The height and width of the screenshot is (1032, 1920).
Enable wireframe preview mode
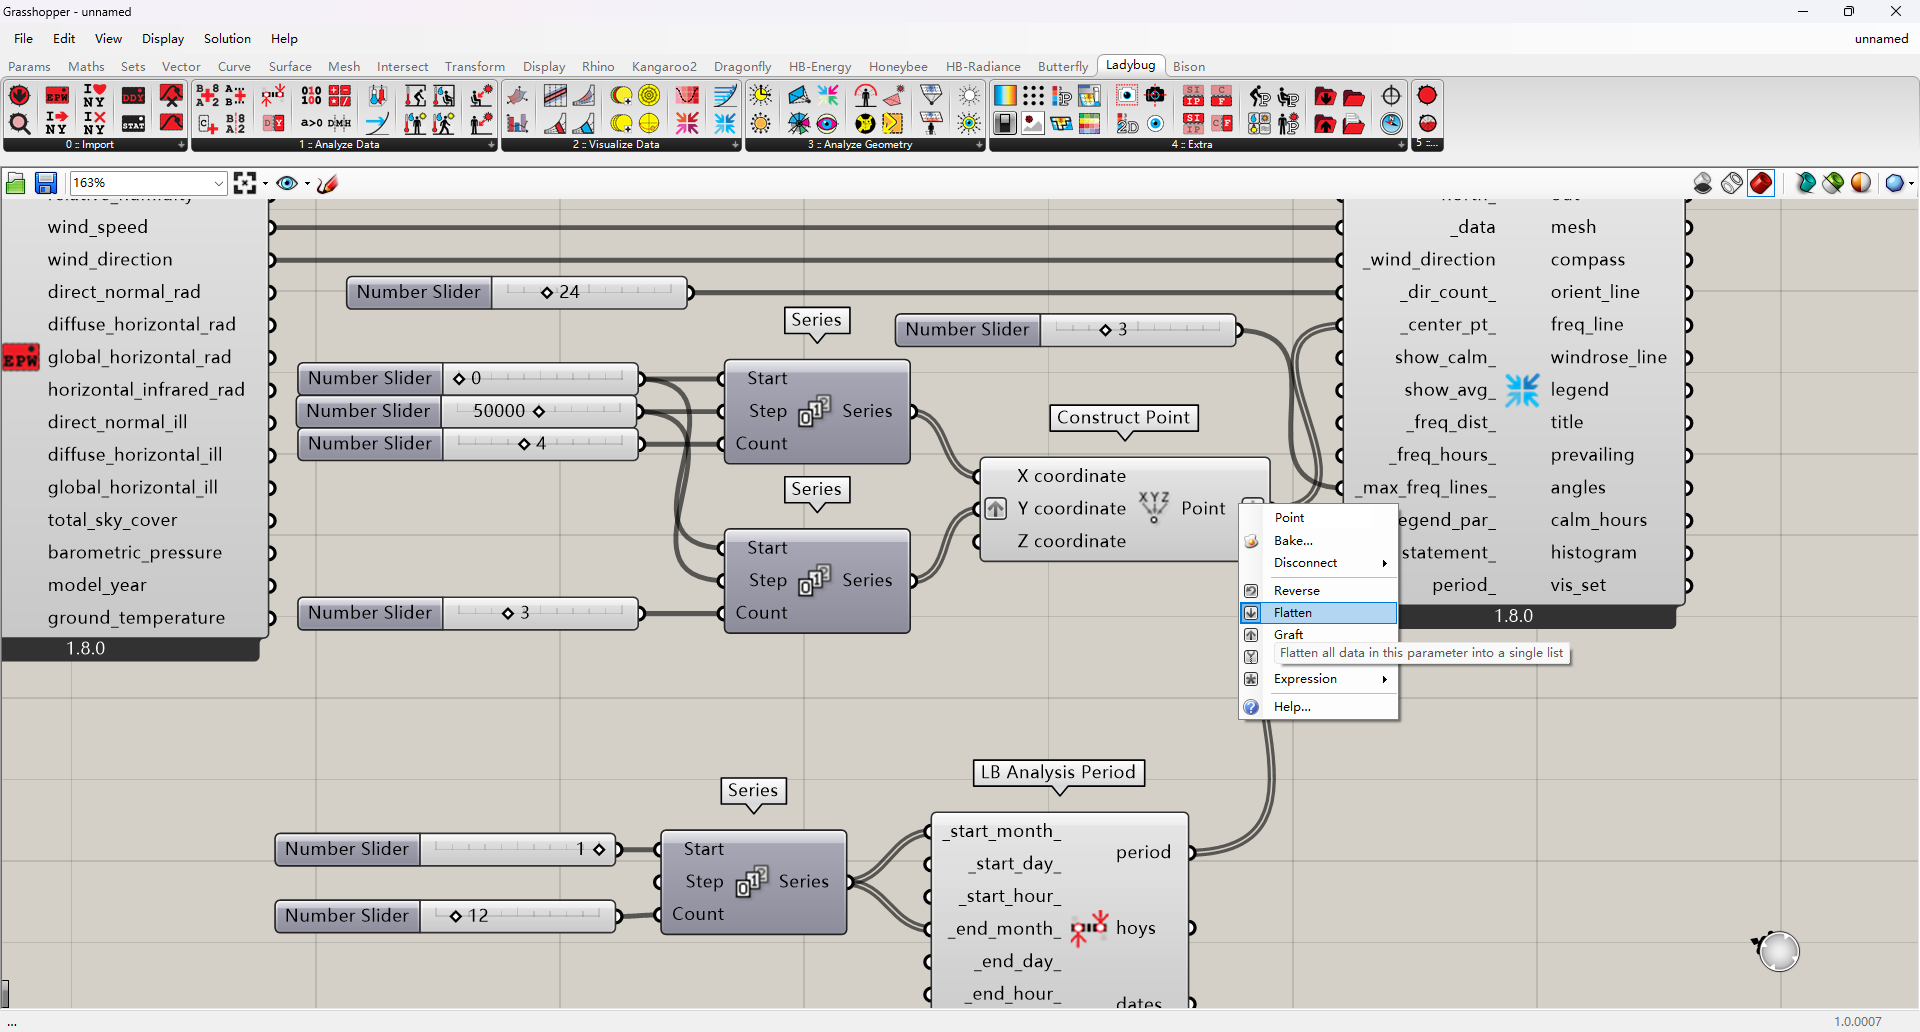tap(1732, 183)
